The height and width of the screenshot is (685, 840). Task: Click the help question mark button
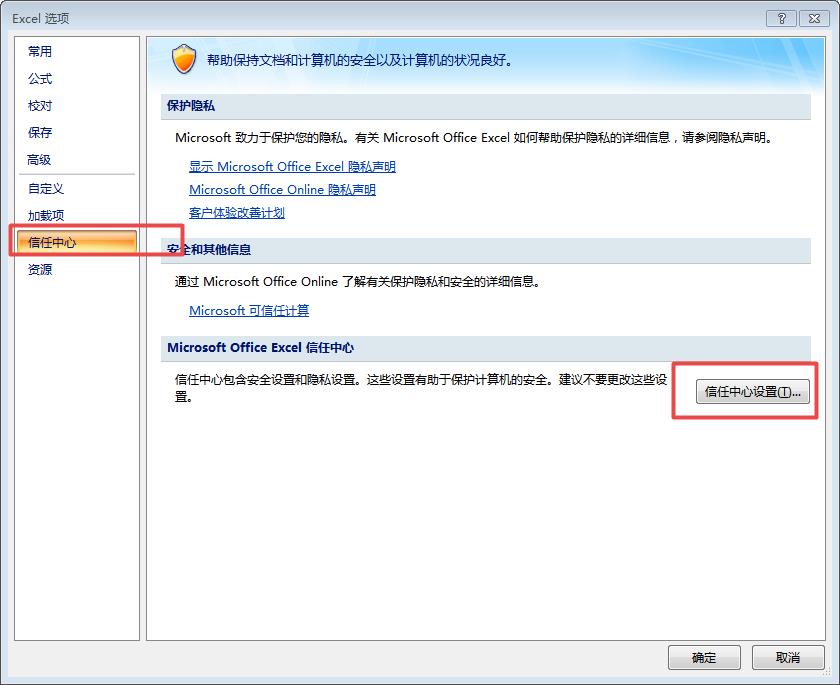pyautogui.click(x=782, y=19)
